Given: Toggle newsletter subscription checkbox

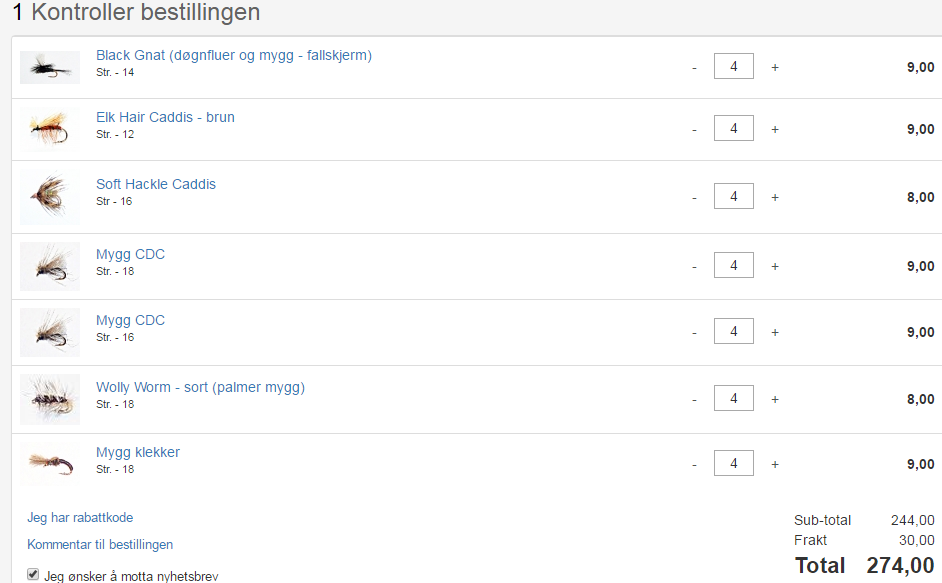Looking at the screenshot, I should click(x=33, y=575).
